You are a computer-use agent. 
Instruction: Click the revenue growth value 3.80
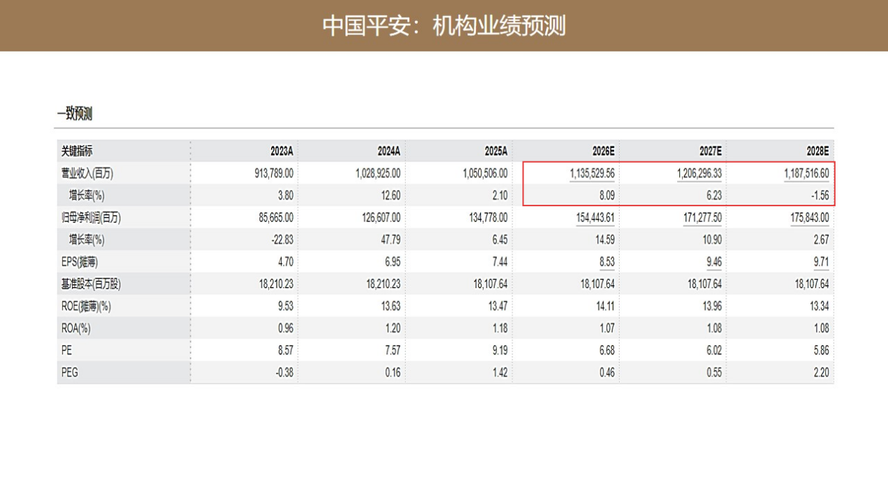click(286, 195)
